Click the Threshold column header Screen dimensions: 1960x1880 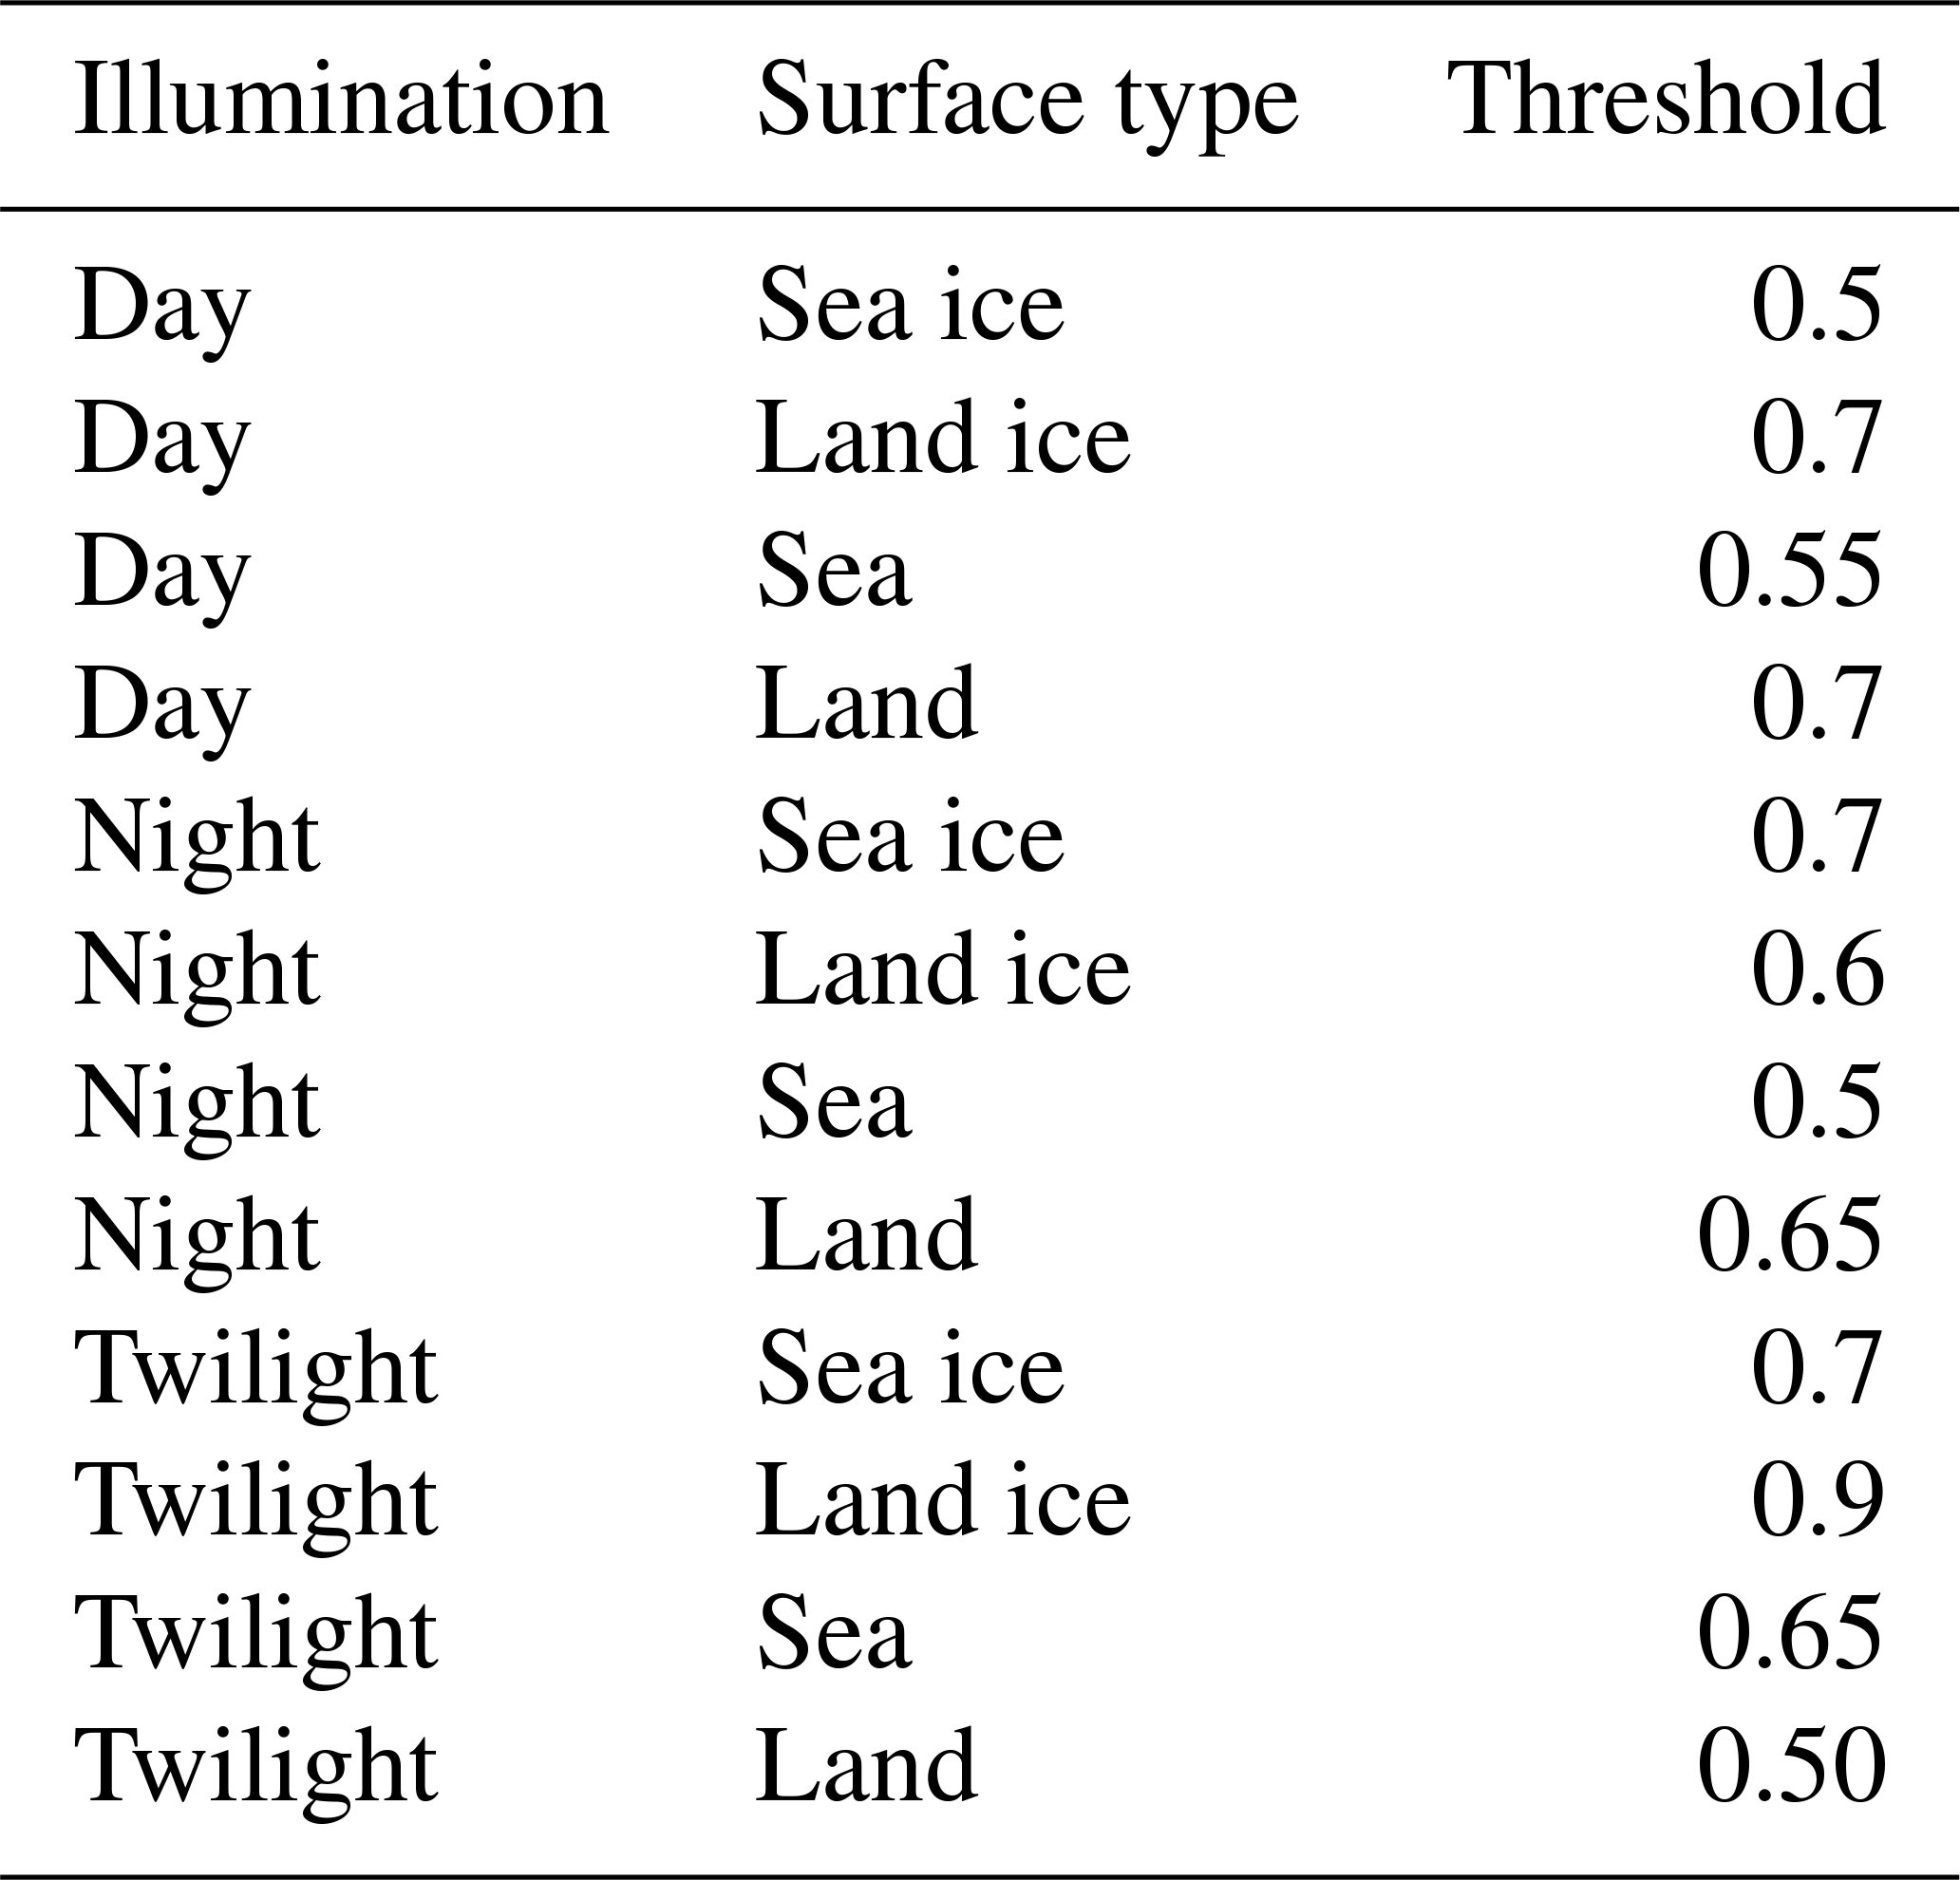[1666, 100]
